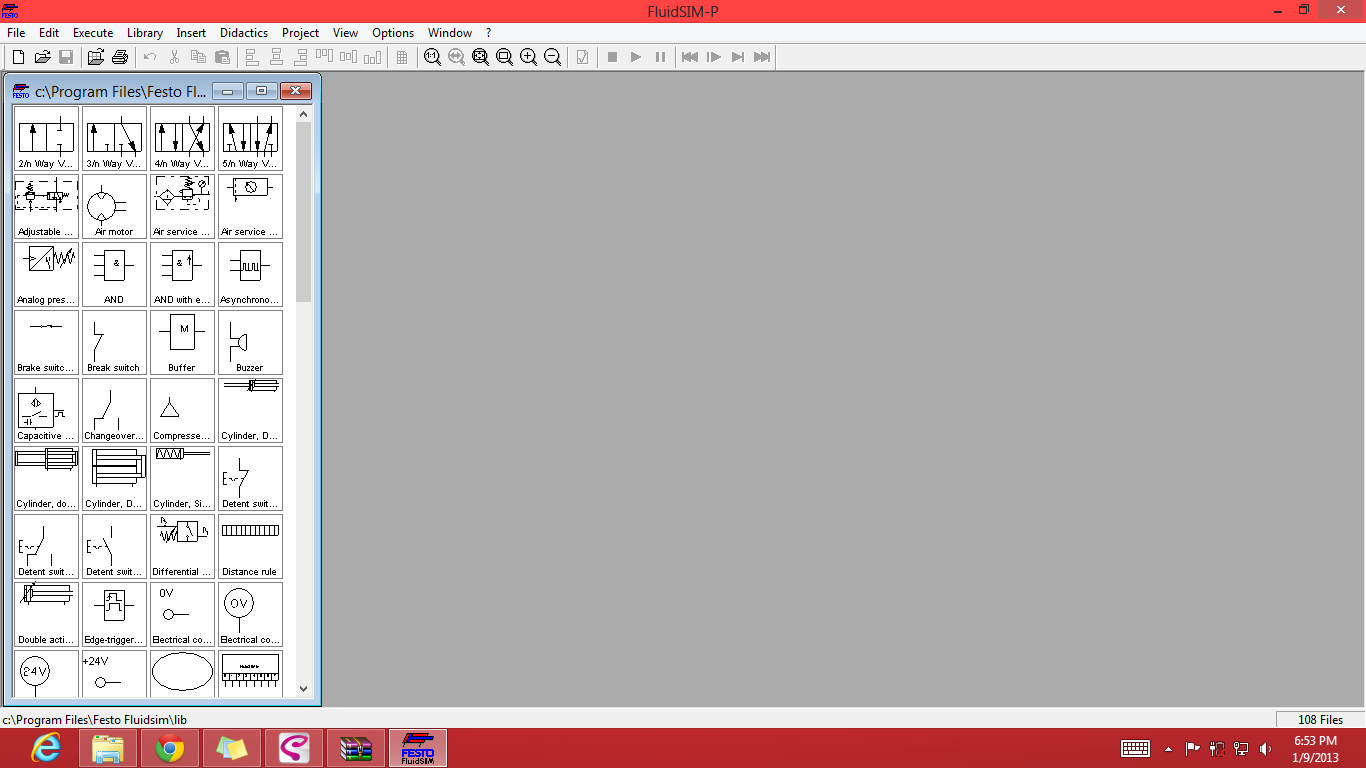Open the Options menu
The width and height of the screenshot is (1366, 768).
click(x=393, y=33)
